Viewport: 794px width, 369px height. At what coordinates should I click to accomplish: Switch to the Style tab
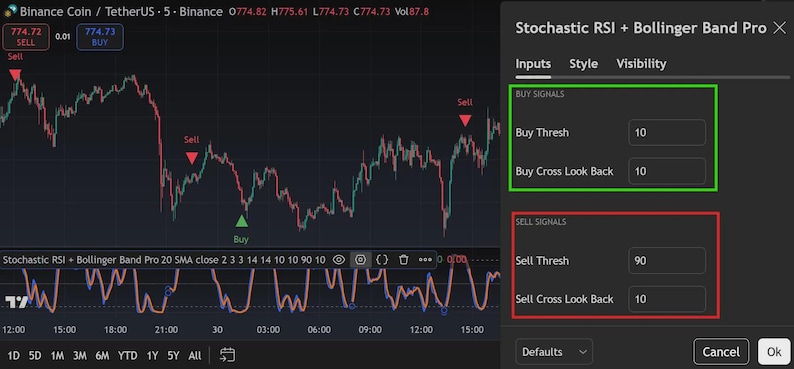coord(583,64)
